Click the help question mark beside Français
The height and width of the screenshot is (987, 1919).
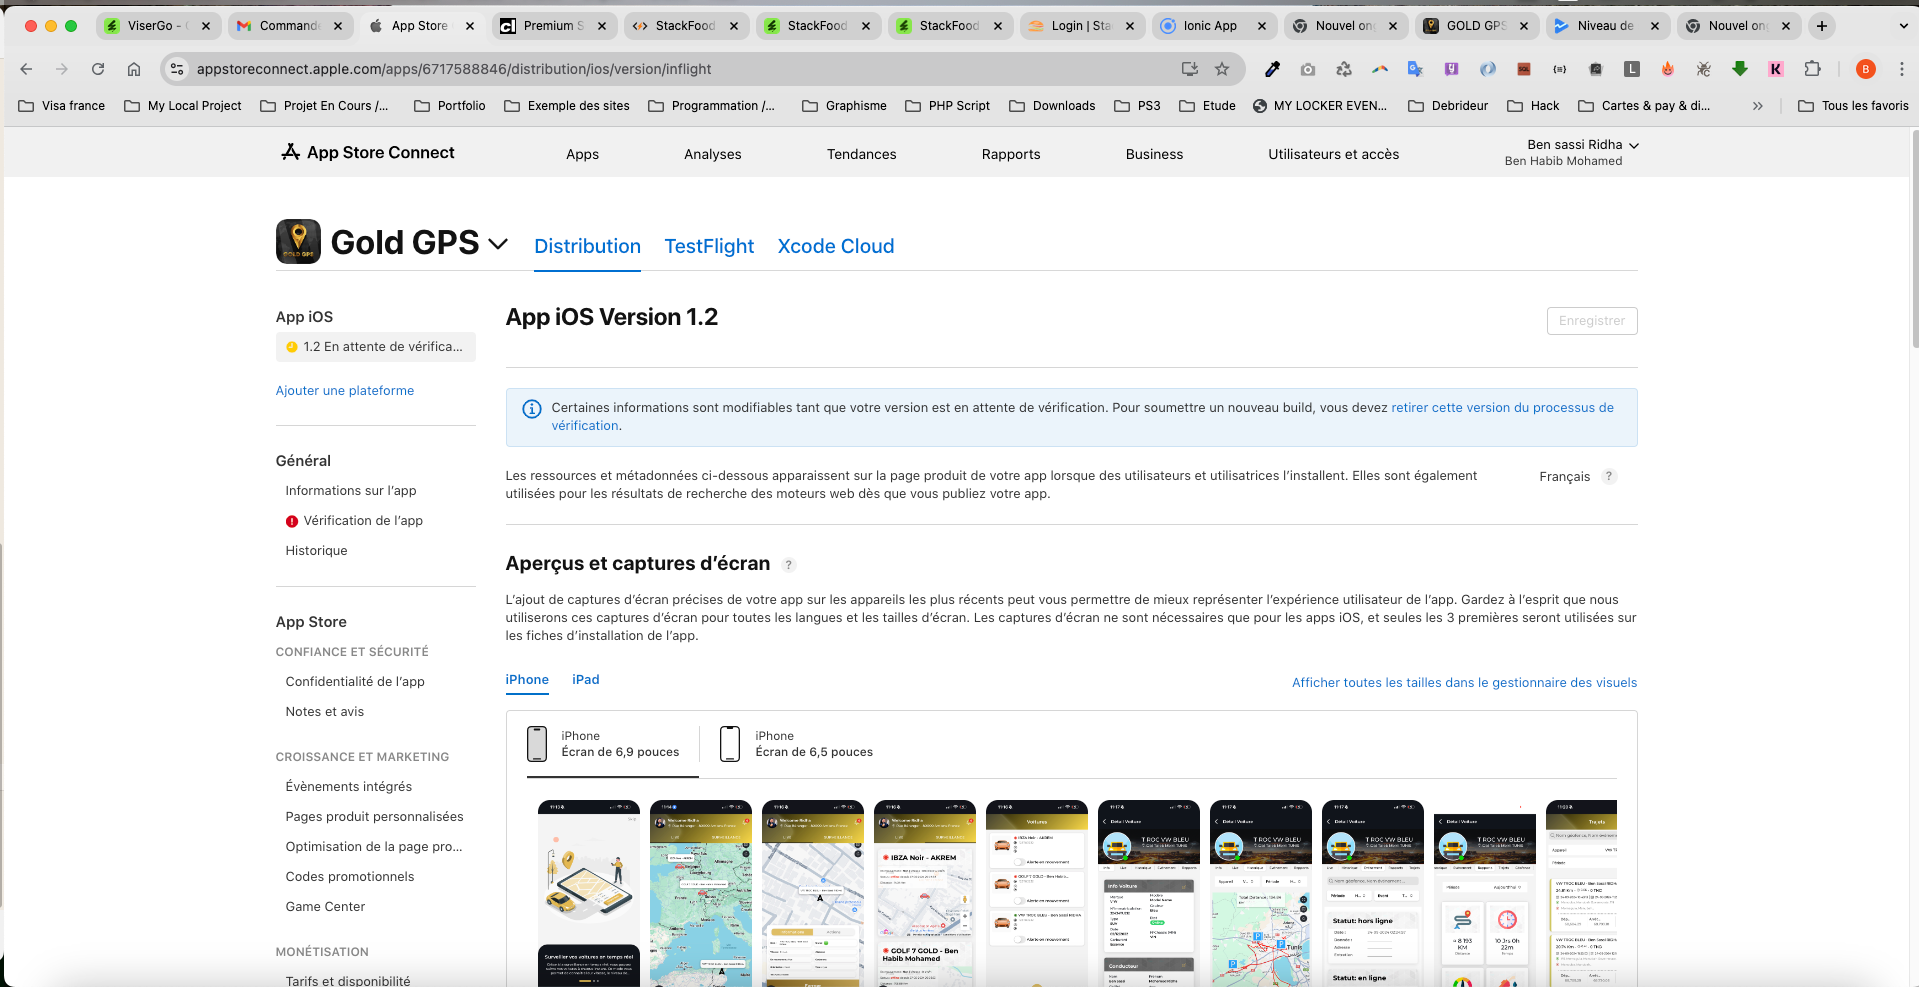point(1608,477)
